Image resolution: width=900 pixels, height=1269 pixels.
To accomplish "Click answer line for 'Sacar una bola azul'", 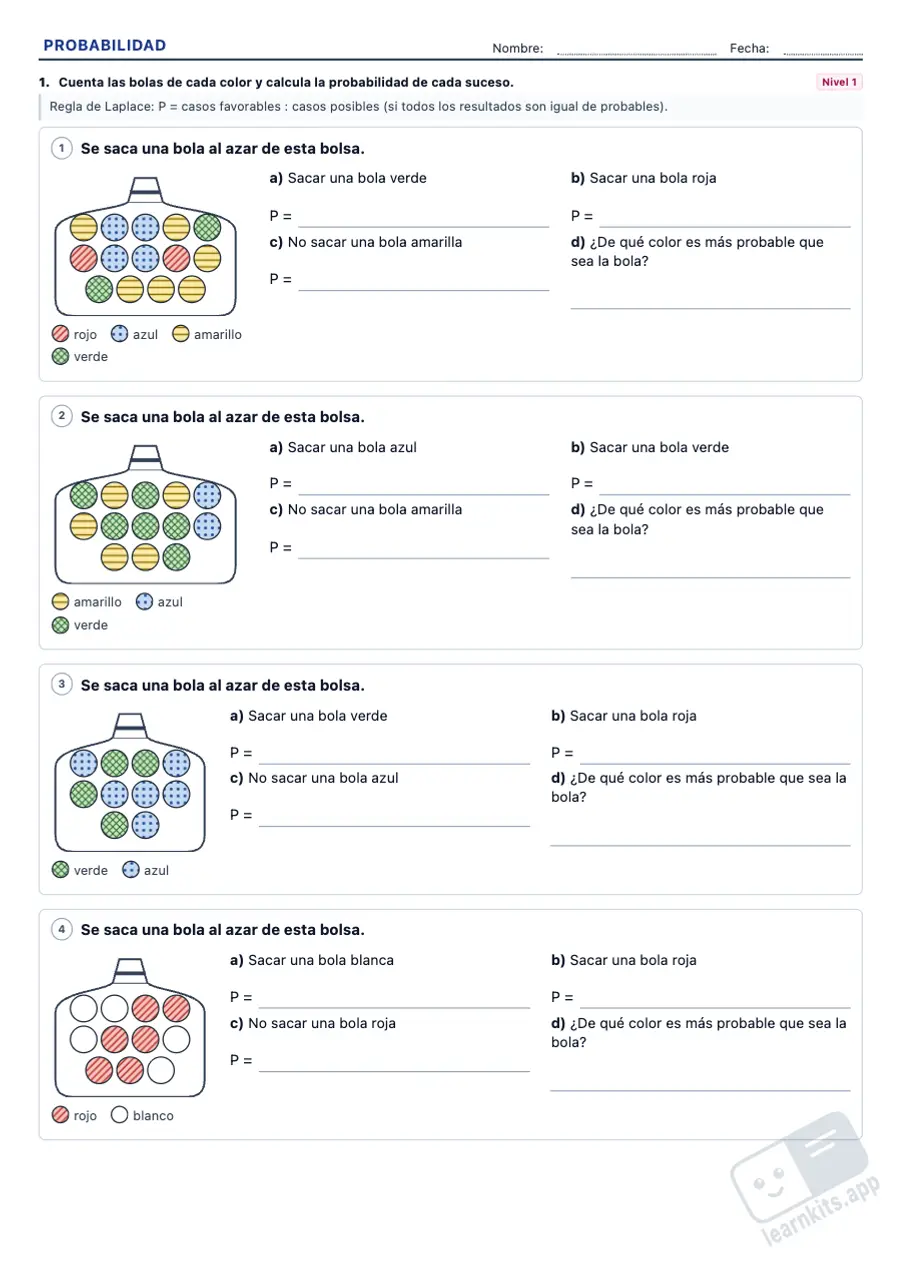I will click(424, 494).
